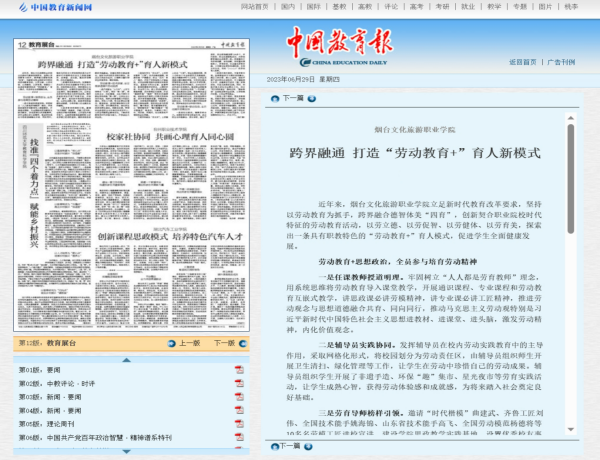
Task: Open PDF icon for 第01版：要闻
Action: [239, 370]
